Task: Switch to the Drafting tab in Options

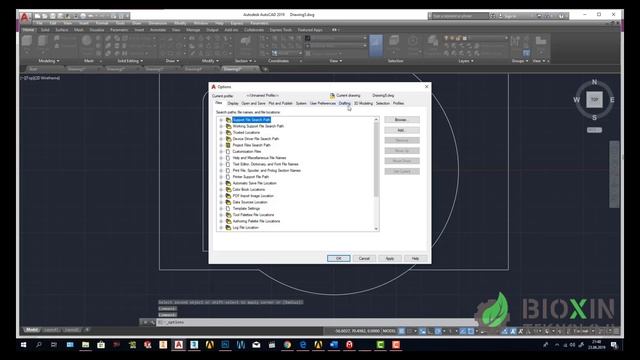Action: coord(344,103)
